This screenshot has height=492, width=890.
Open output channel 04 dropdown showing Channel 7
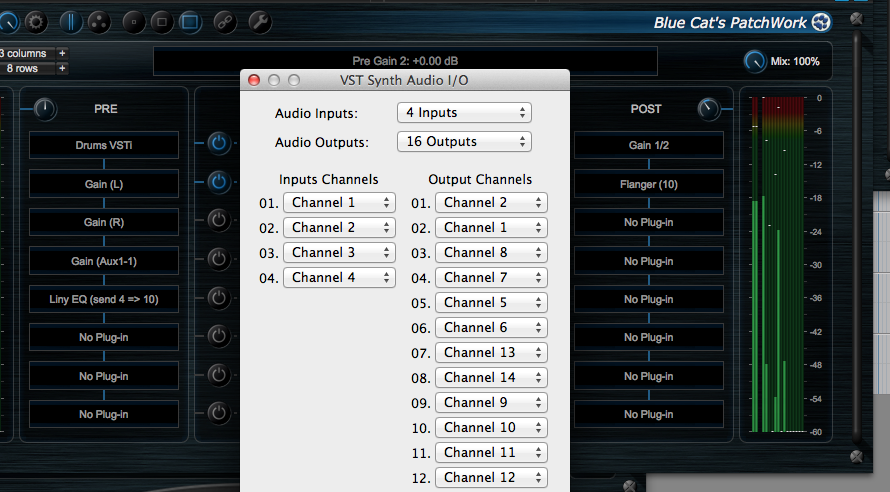[492, 277]
